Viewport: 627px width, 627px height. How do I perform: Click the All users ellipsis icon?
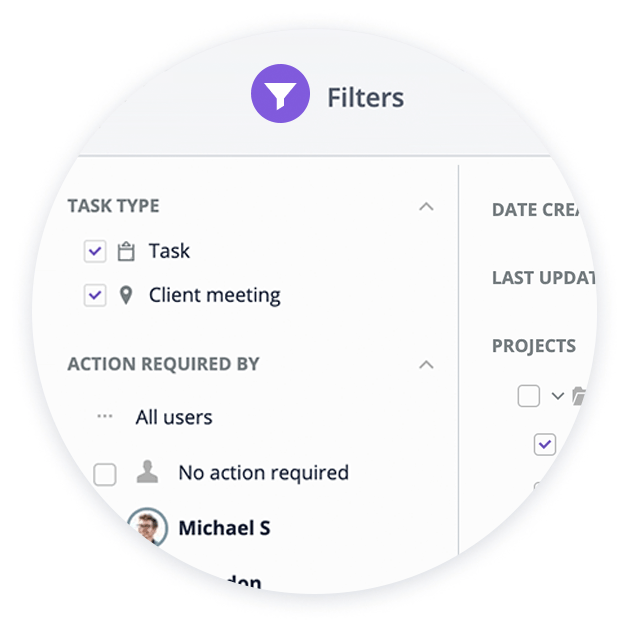105,417
